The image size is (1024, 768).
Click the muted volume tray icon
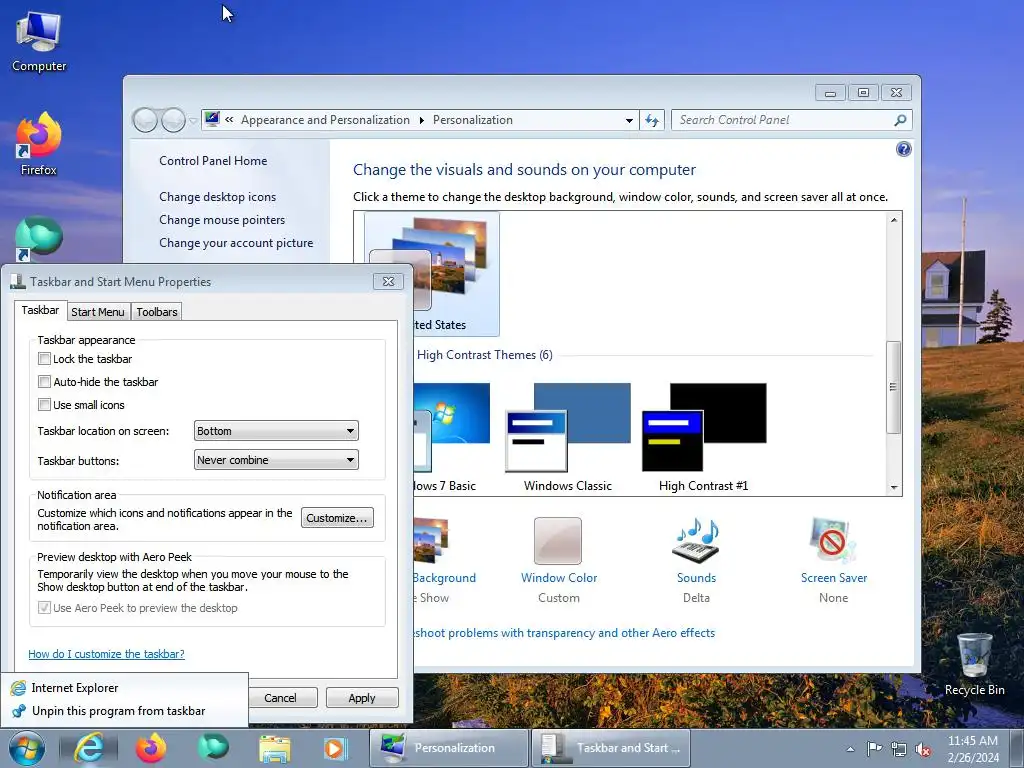(923, 749)
